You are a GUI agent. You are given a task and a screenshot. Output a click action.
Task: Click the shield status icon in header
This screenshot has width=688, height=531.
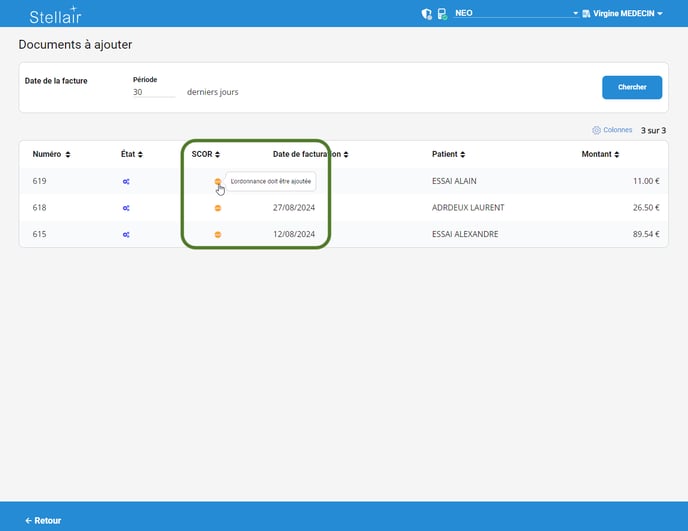[427, 14]
